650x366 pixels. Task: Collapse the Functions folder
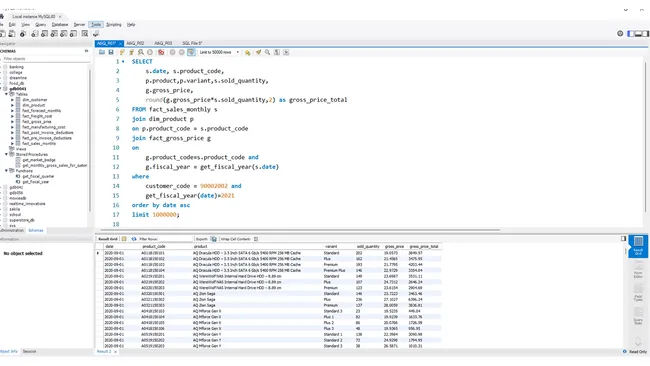coord(6,171)
